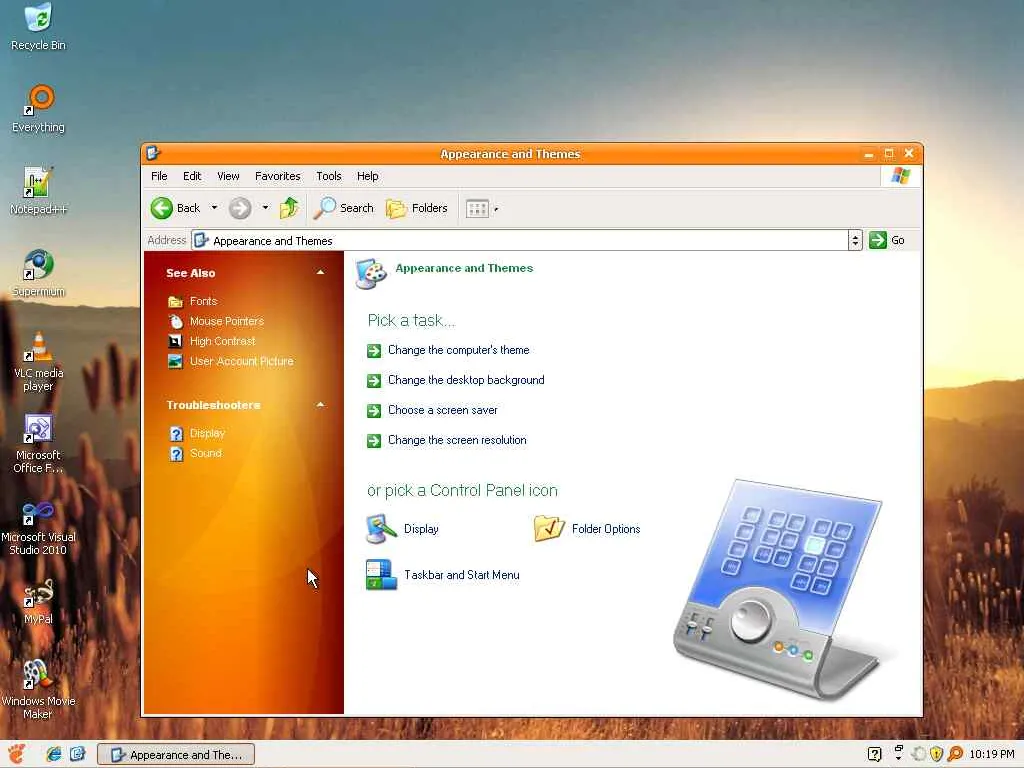Image resolution: width=1024 pixels, height=768 pixels.
Task: Open the Help menu
Action: 368,176
